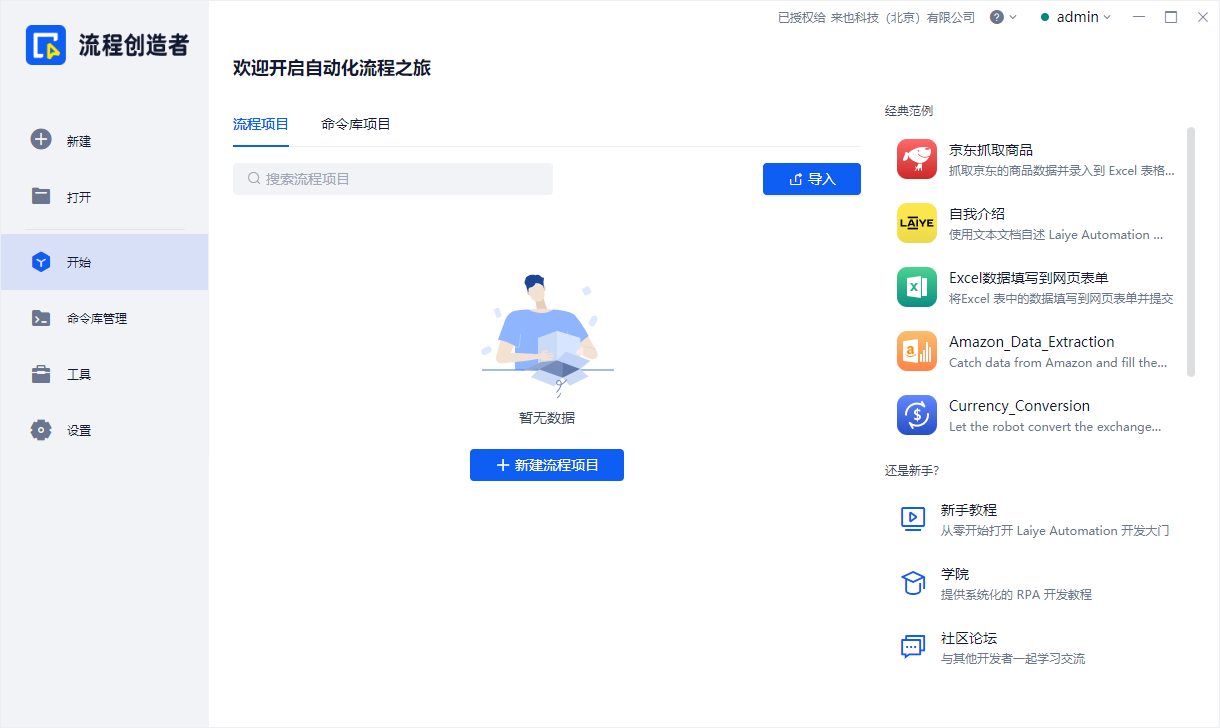Click the 导入 import button
1220x728 pixels.
[811, 179]
